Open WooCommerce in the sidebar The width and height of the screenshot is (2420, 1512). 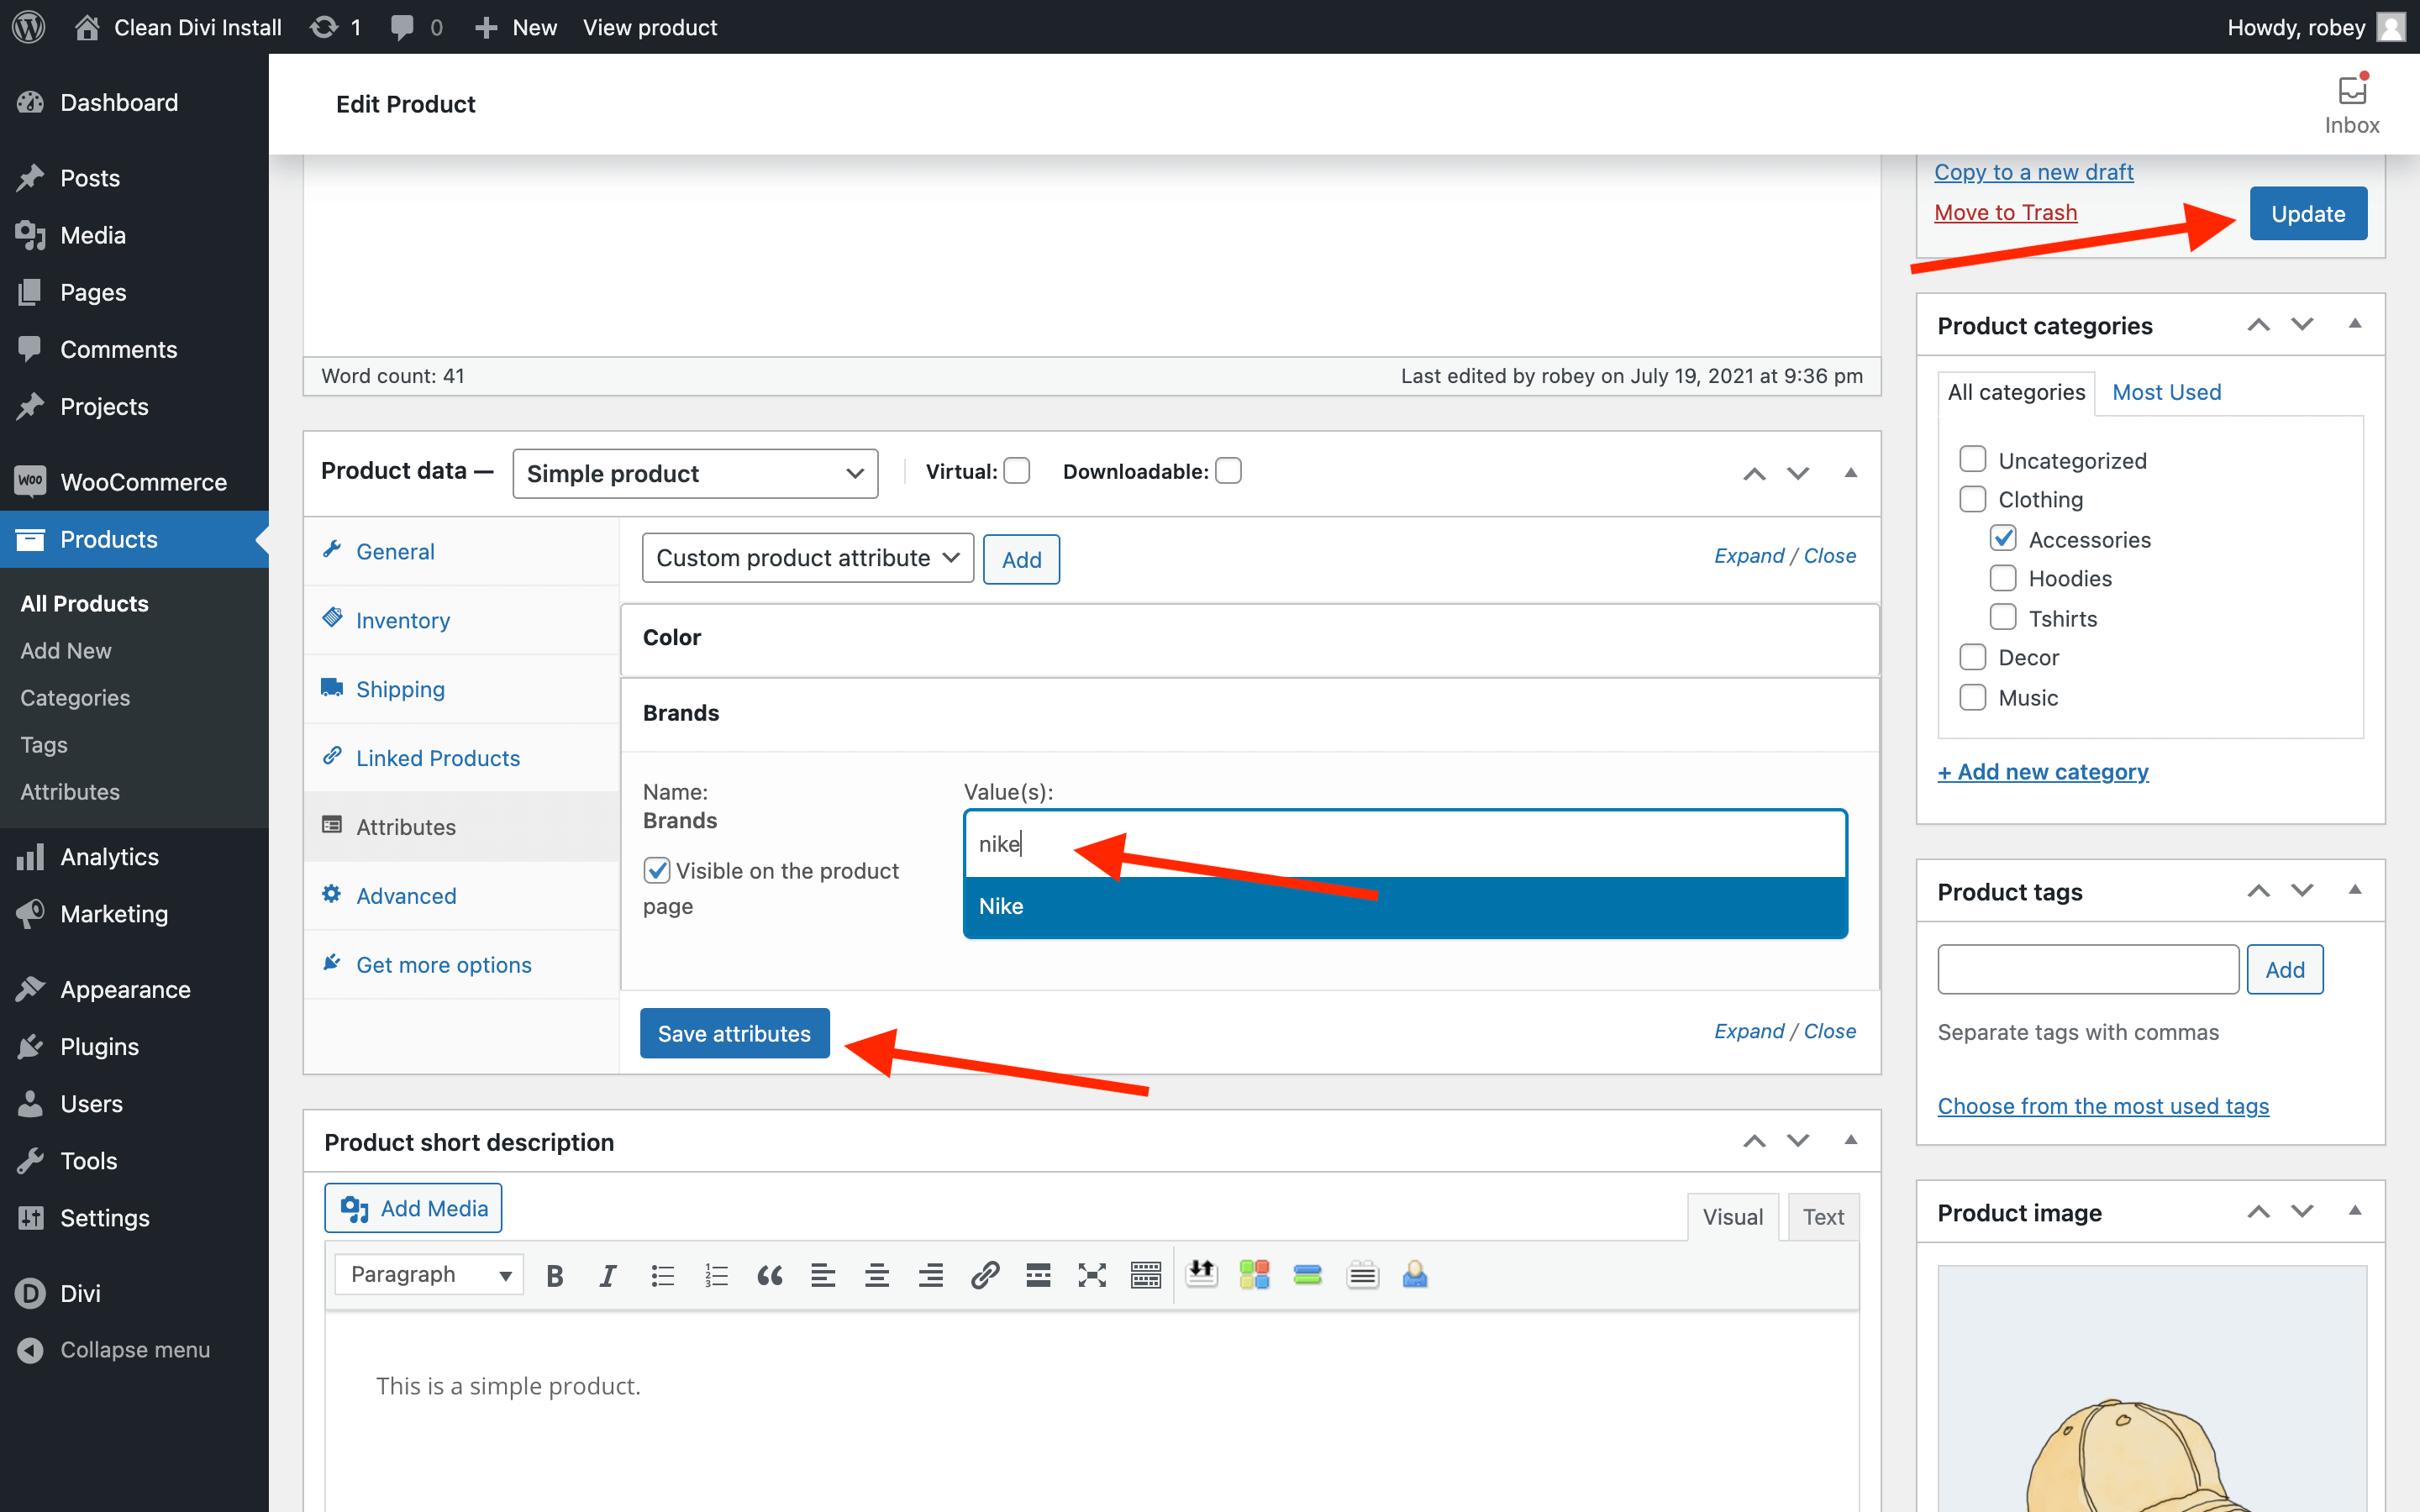coord(134,482)
